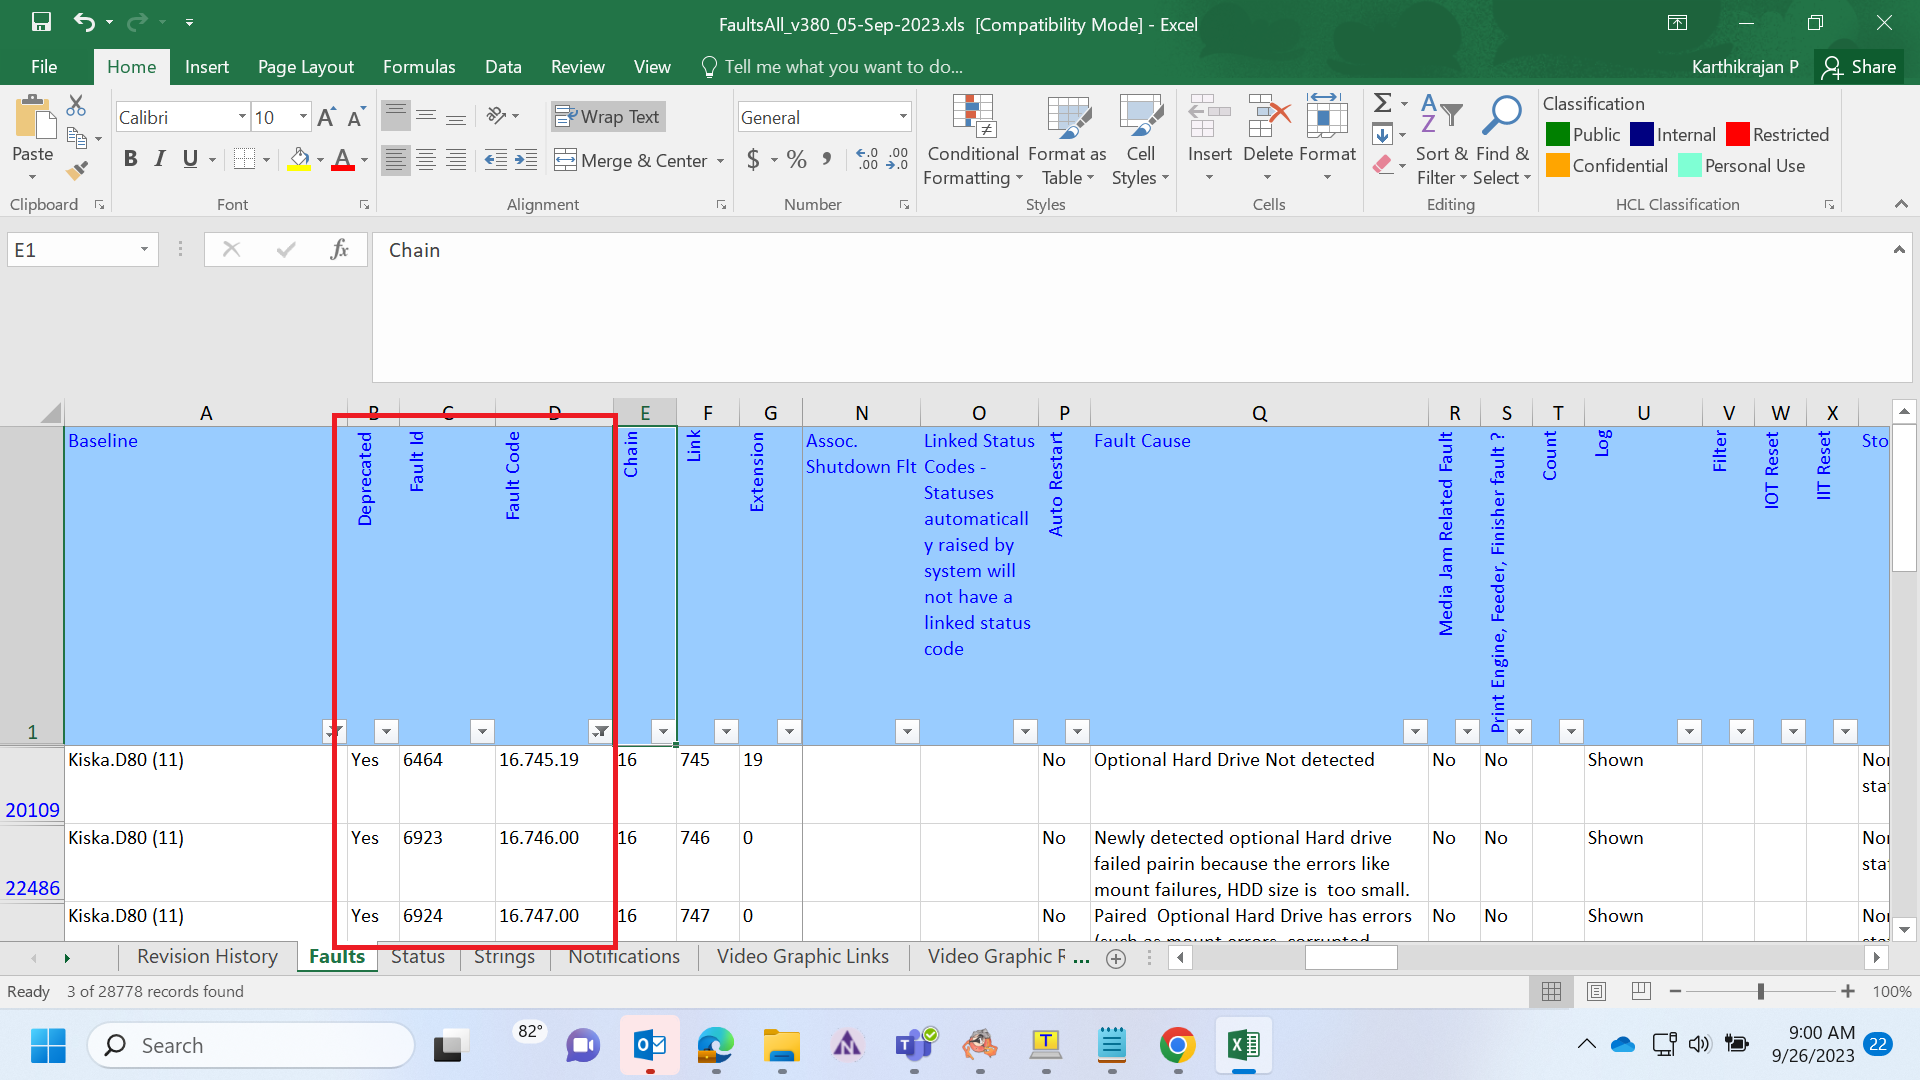Select the green Public classification swatch

click(x=1557, y=135)
